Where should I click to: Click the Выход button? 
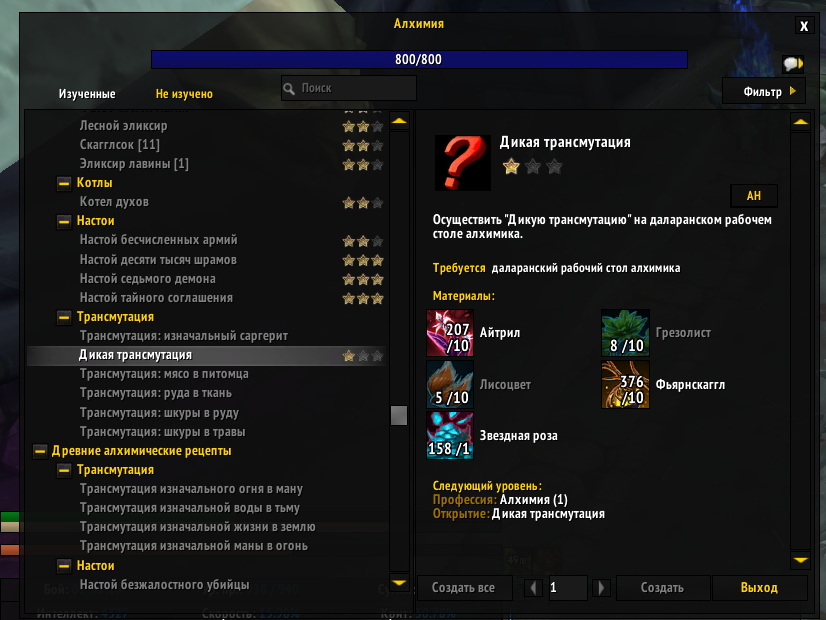(759, 588)
